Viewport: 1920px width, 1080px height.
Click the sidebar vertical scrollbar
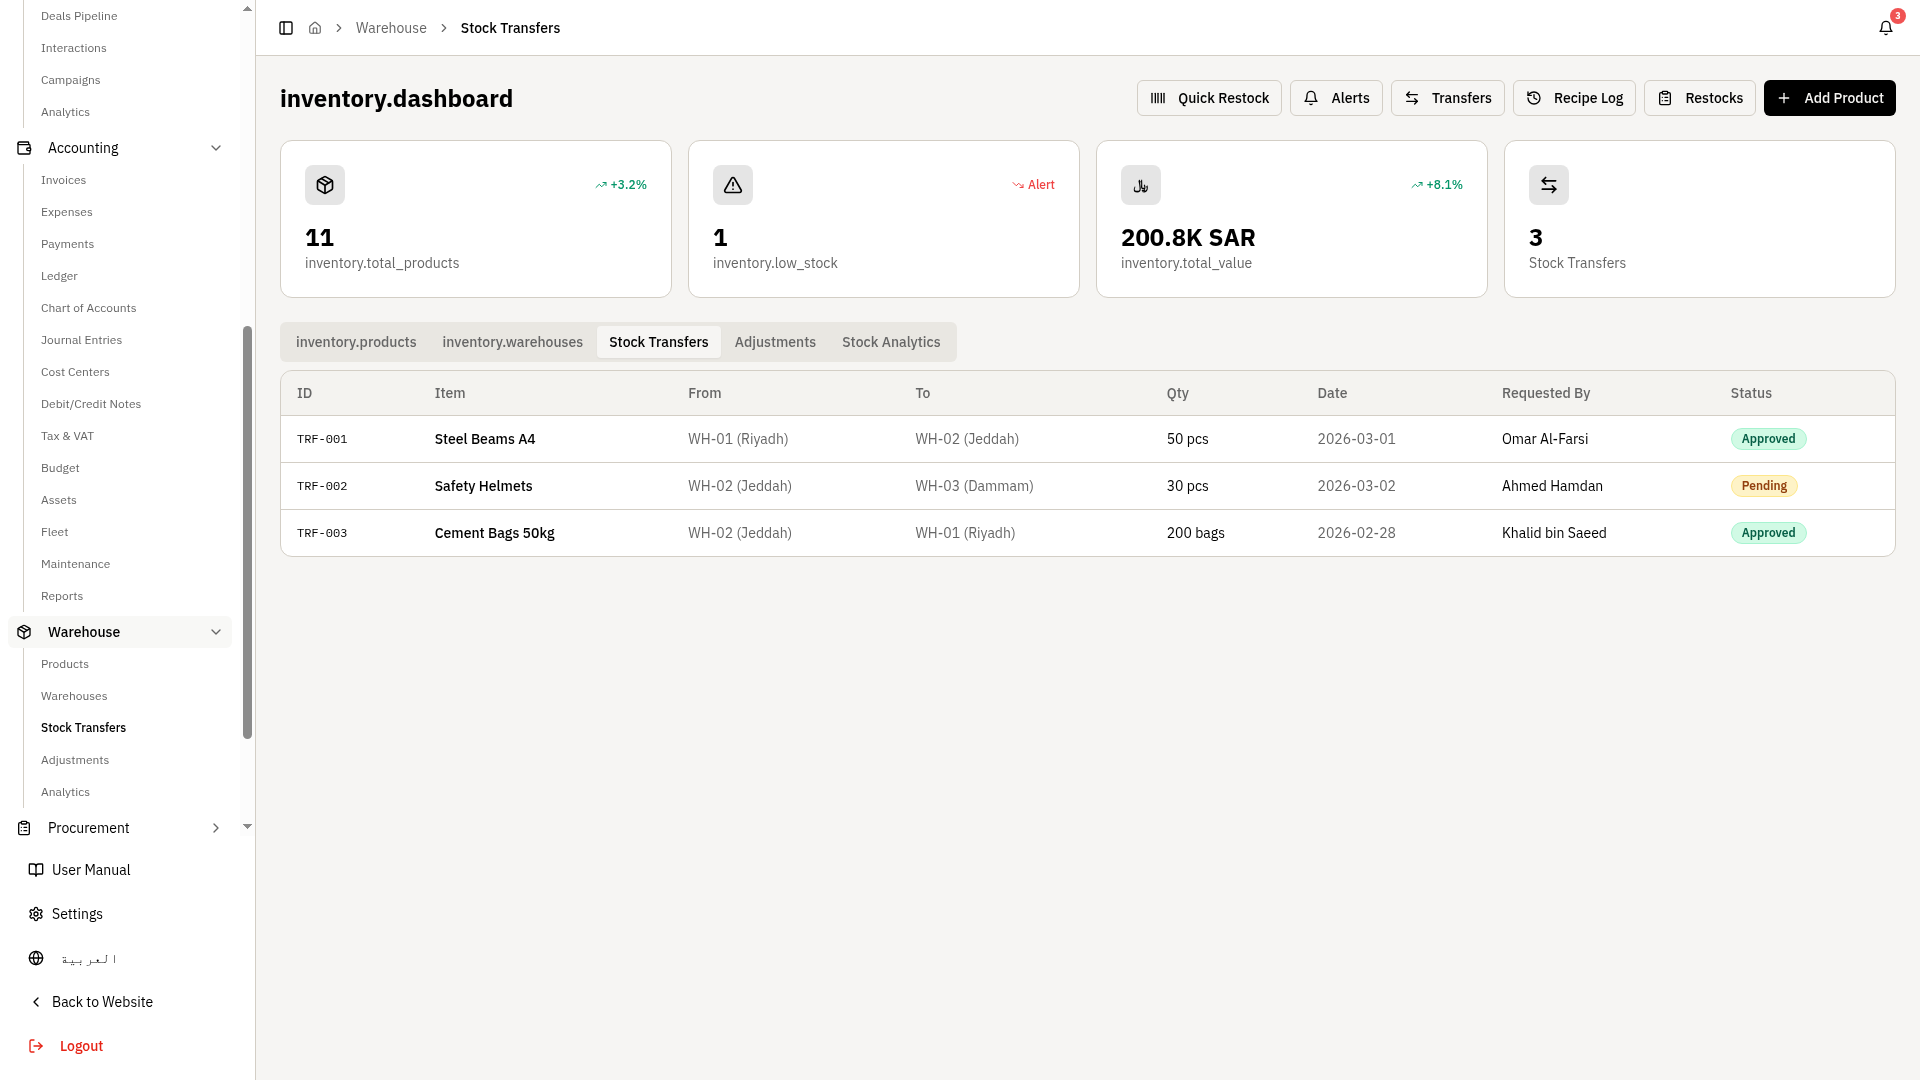click(x=248, y=532)
